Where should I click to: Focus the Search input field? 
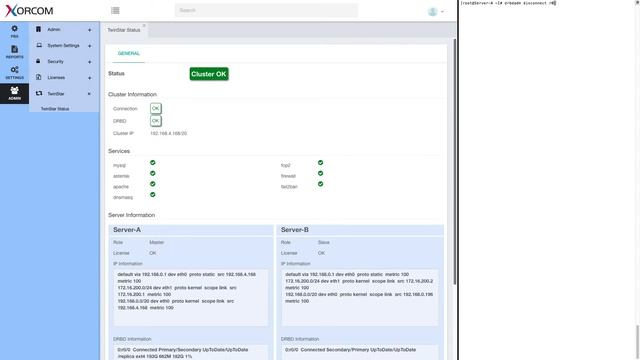coord(267,10)
